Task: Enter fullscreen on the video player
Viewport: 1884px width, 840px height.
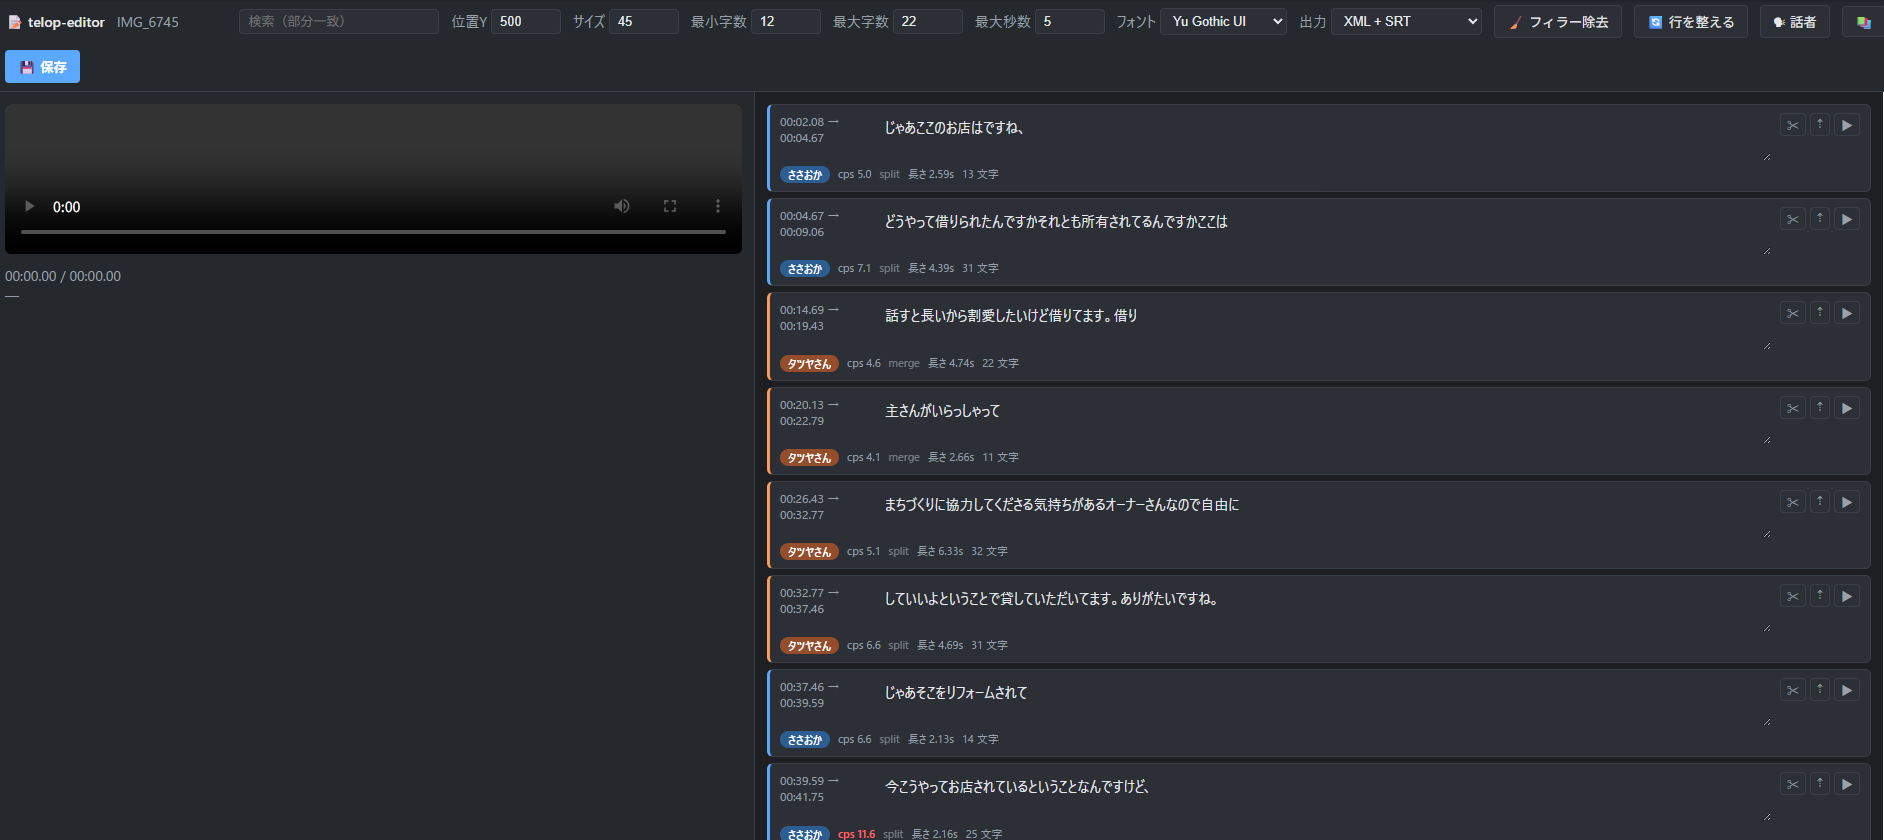Action: [x=670, y=206]
